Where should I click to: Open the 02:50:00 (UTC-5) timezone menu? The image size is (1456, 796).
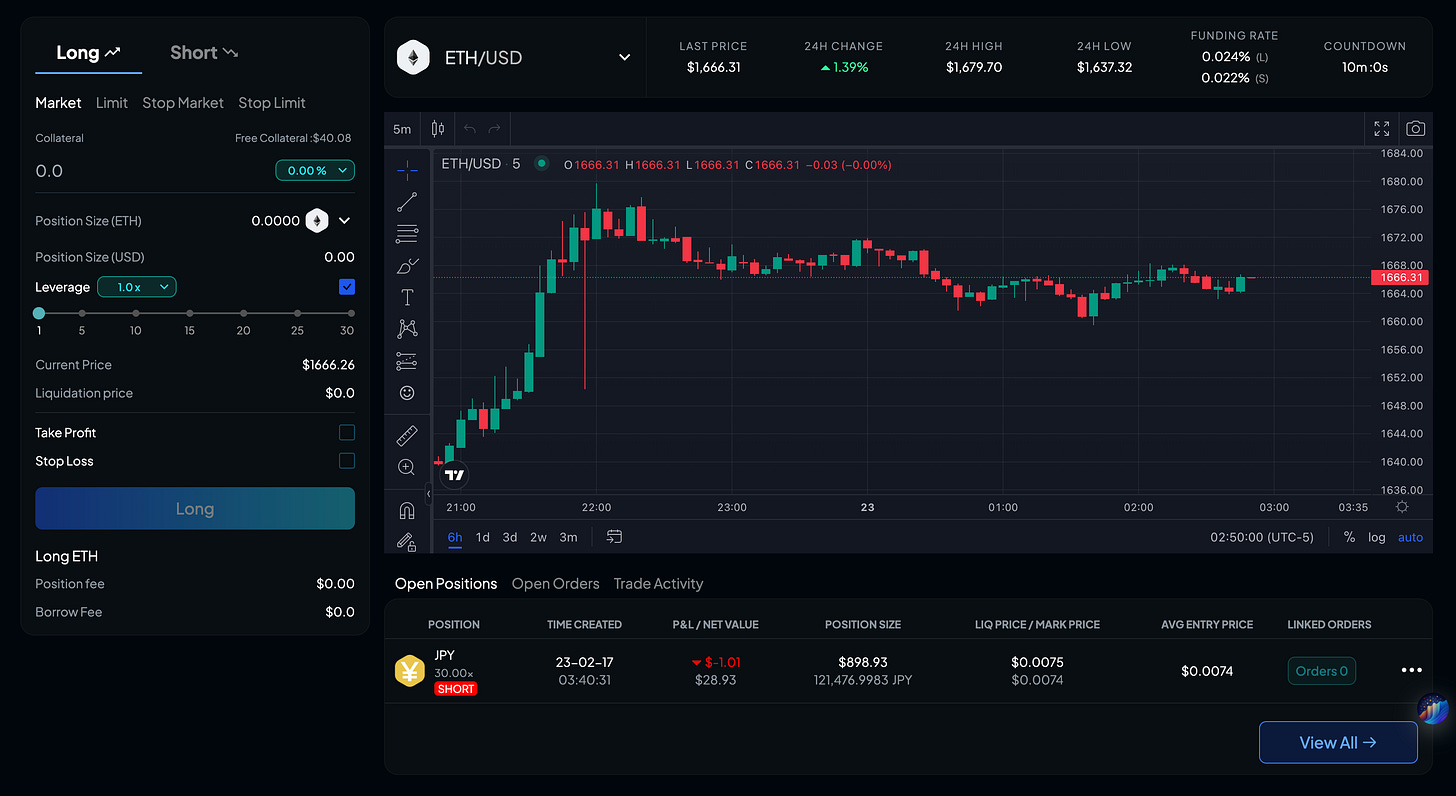tap(1261, 537)
